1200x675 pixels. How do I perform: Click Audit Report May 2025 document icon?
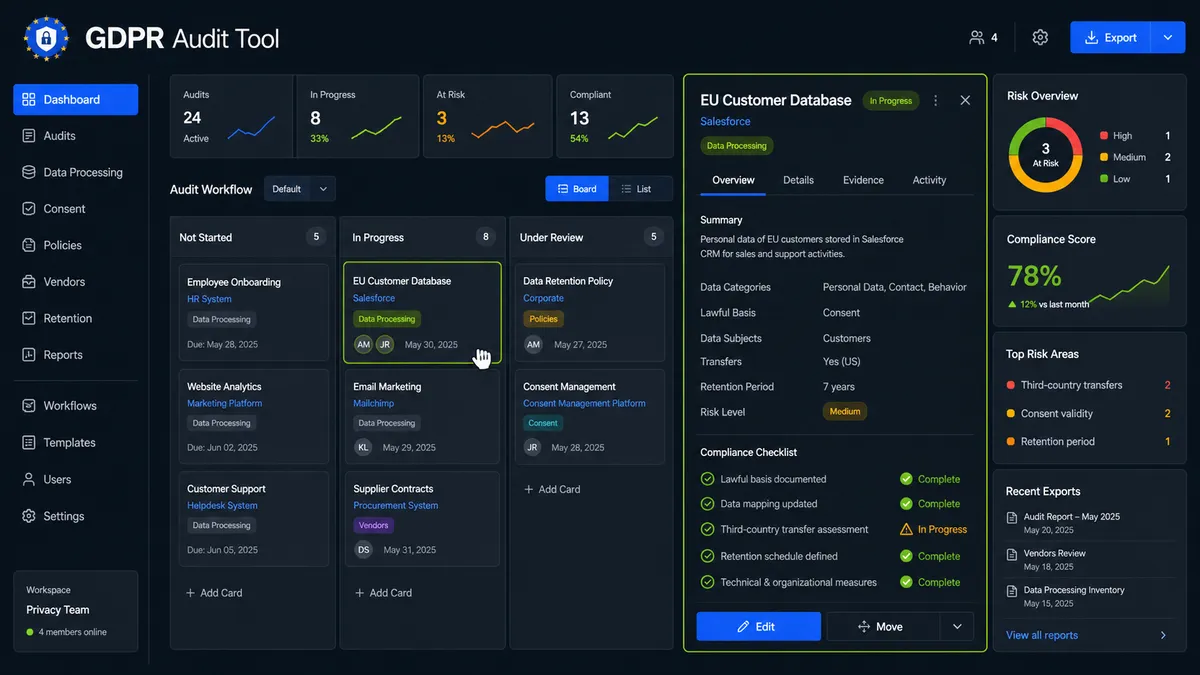point(1012,518)
